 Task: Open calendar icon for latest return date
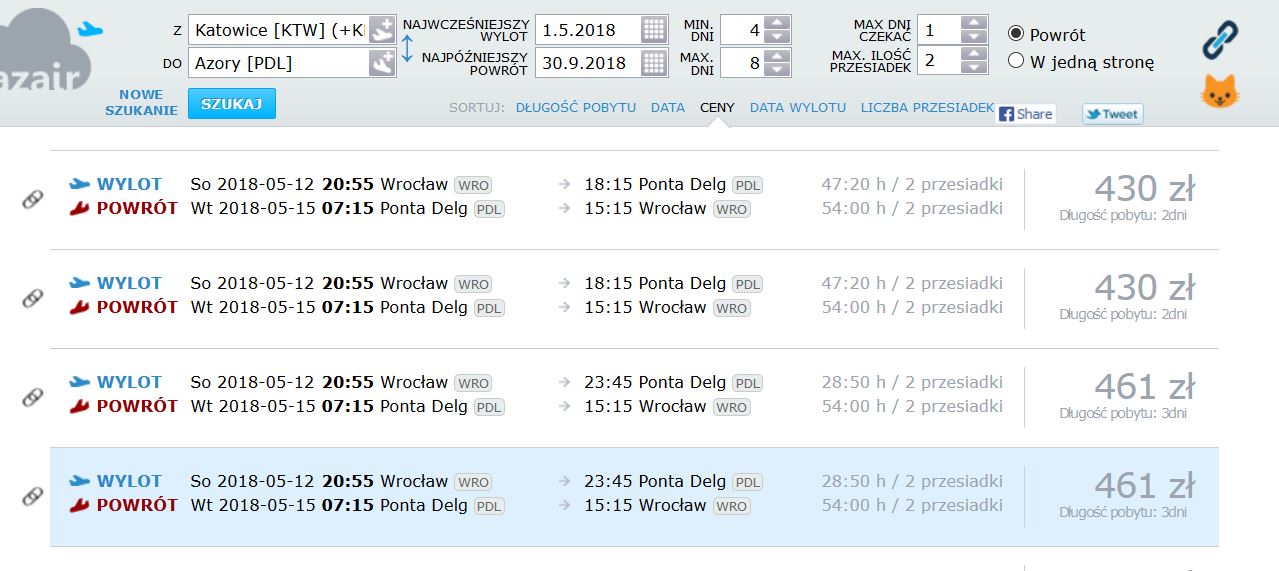654,63
